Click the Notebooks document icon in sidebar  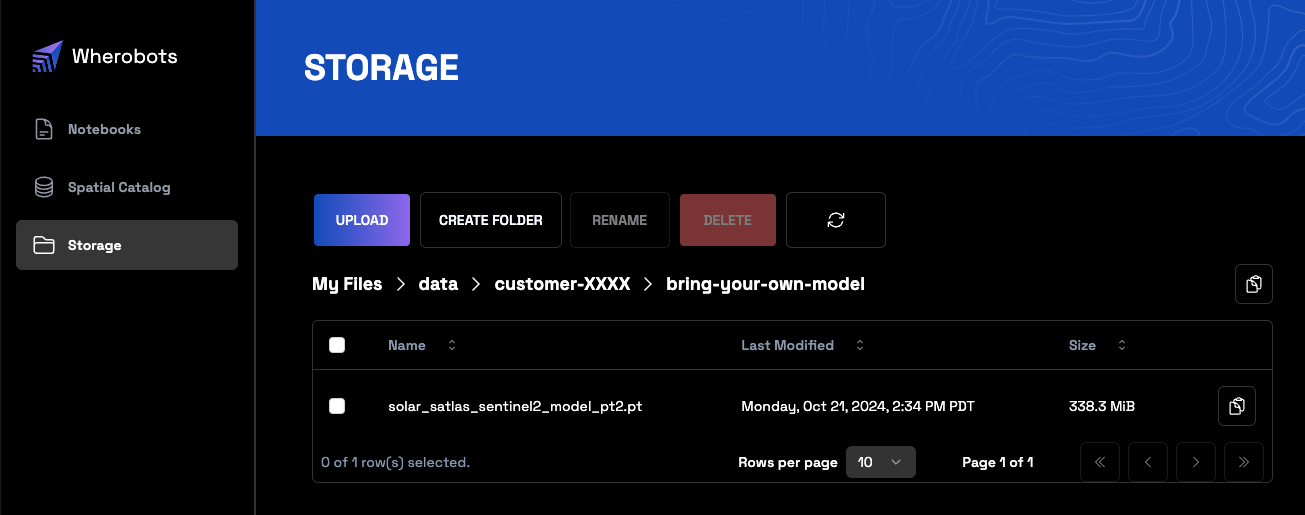(44, 129)
